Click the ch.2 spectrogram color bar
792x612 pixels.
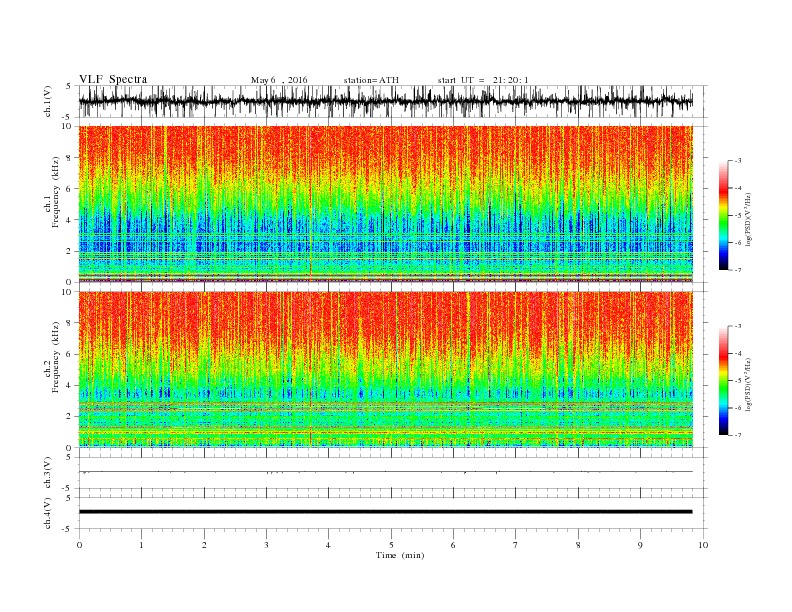coord(723,380)
